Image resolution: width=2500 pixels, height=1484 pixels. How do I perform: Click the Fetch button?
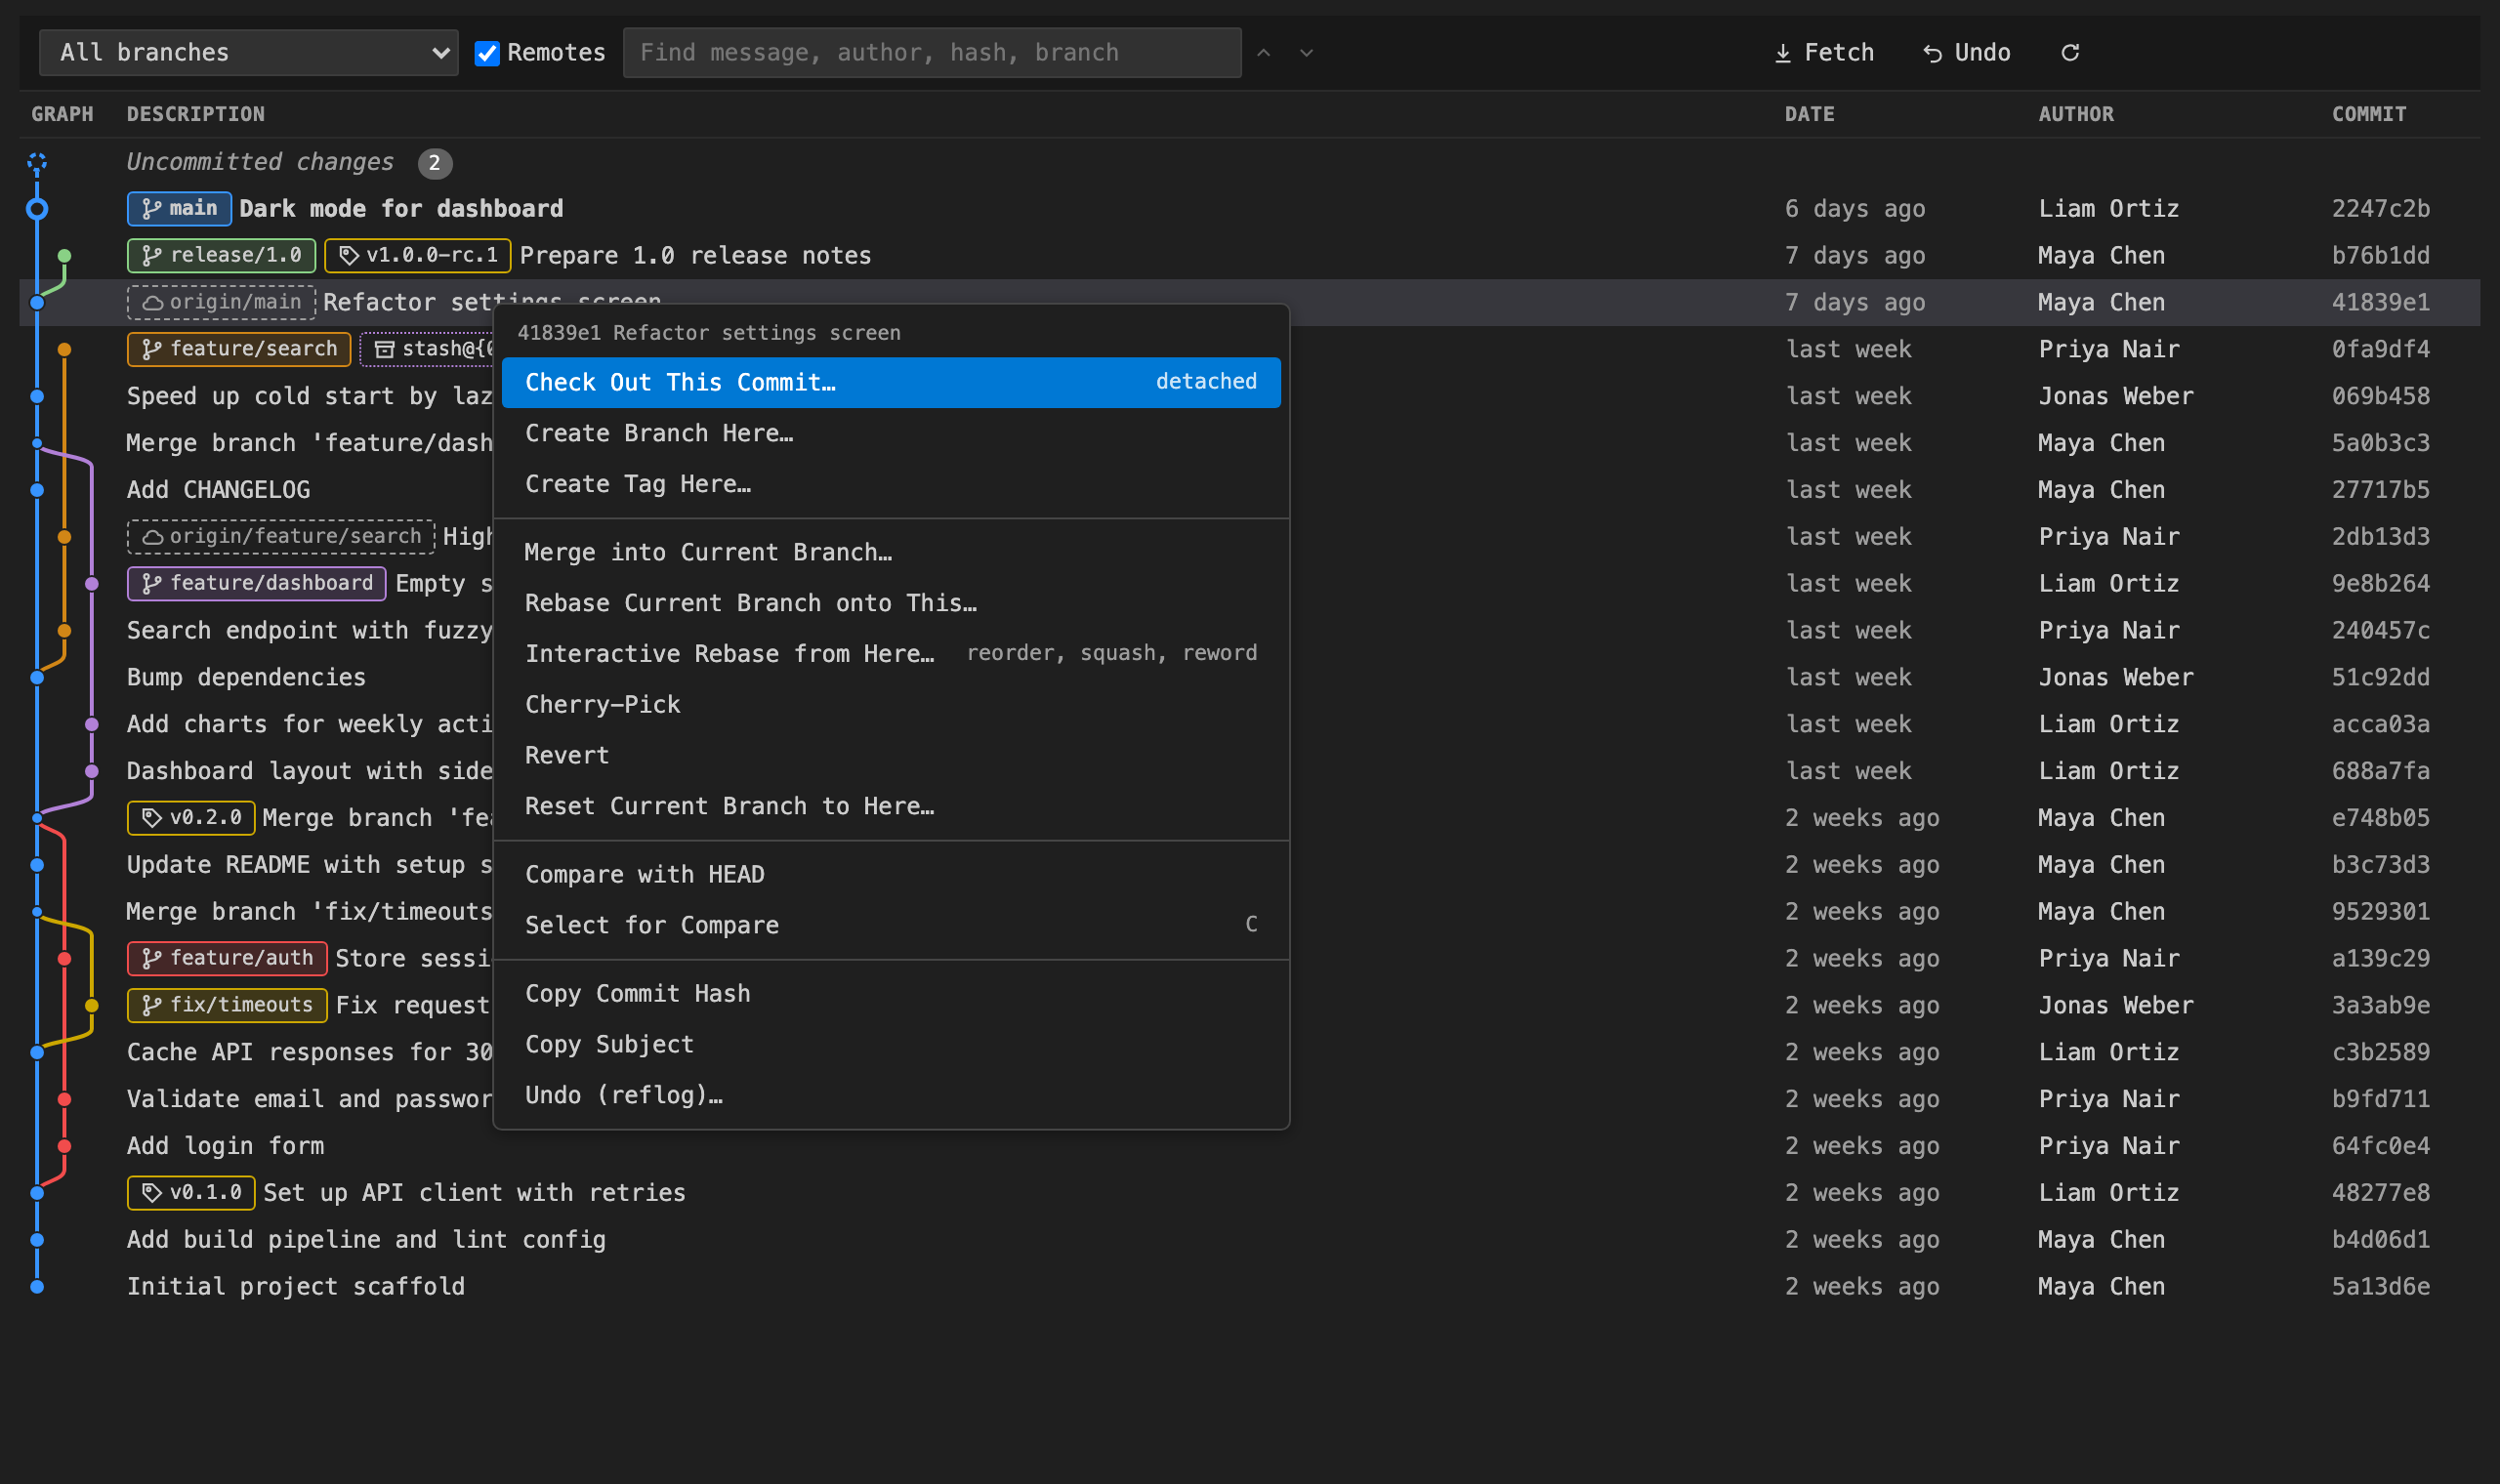(x=1824, y=53)
